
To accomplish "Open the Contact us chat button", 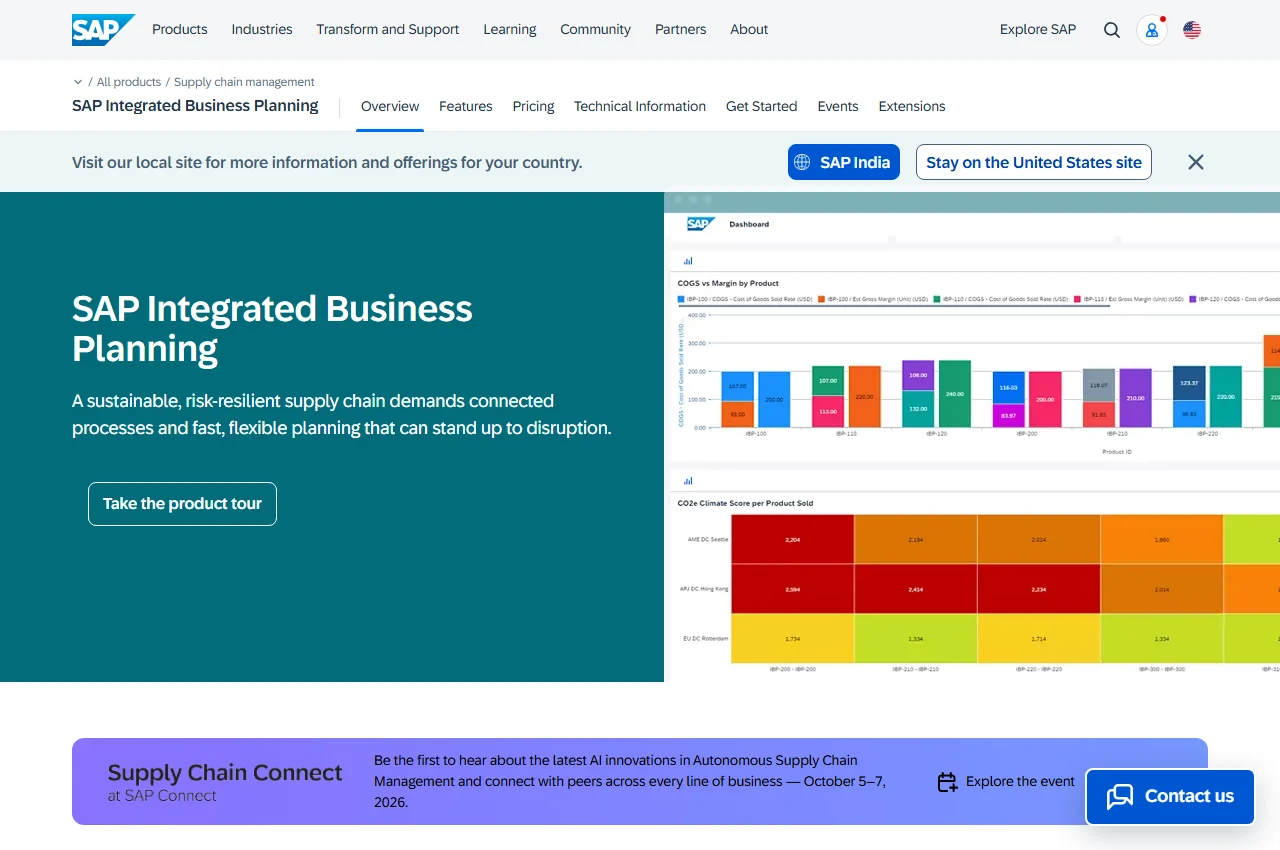I will (1170, 796).
